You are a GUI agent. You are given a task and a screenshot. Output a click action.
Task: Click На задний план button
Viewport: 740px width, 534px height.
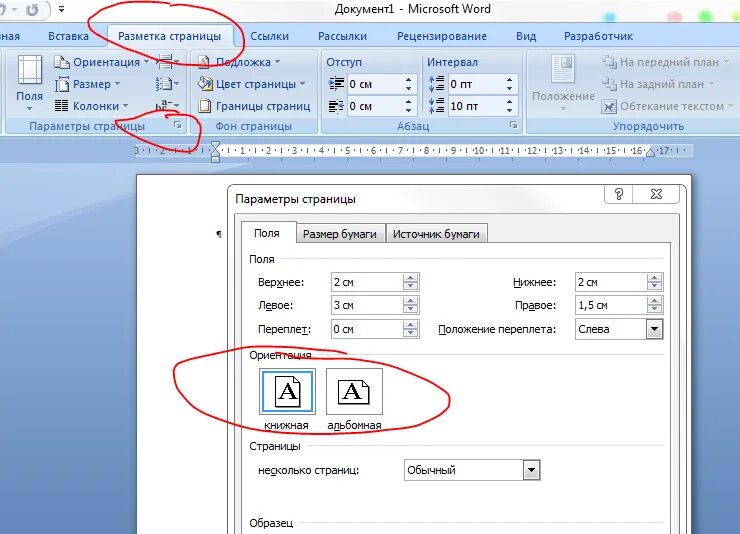(x=658, y=84)
